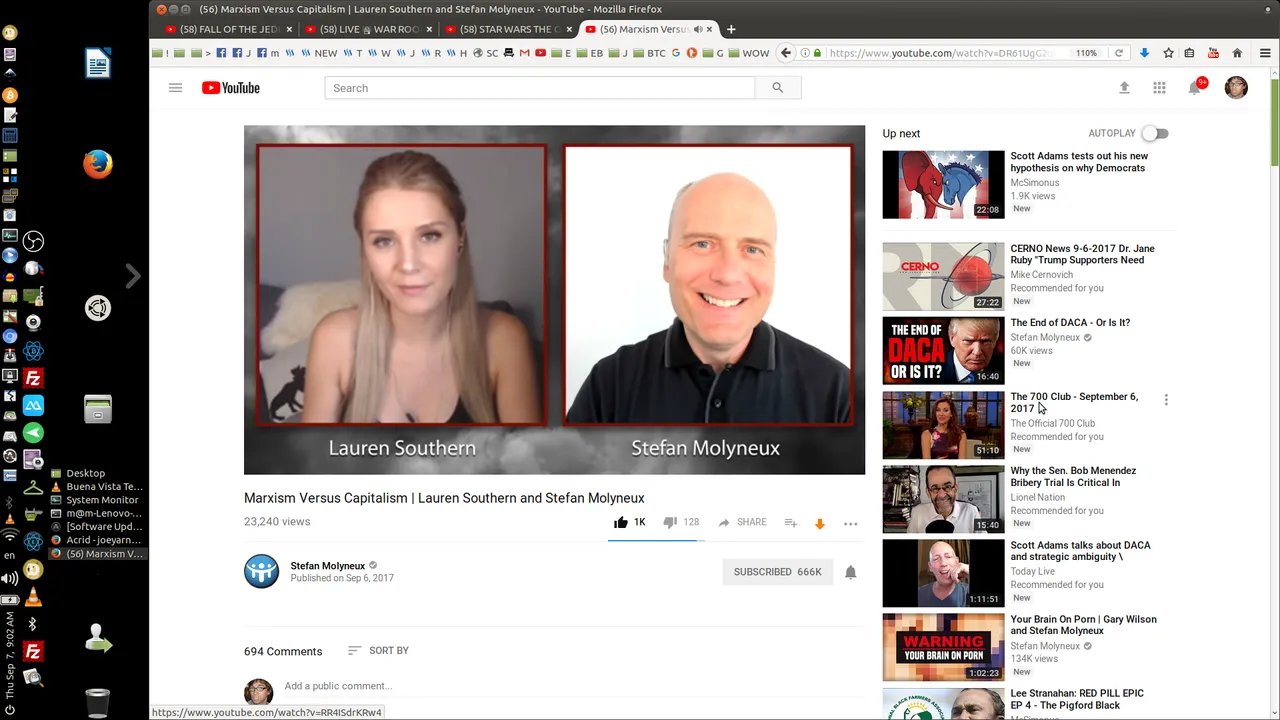
Task: Click the YouTube search input field
Action: pyautogui.click(x=540, y=88)
